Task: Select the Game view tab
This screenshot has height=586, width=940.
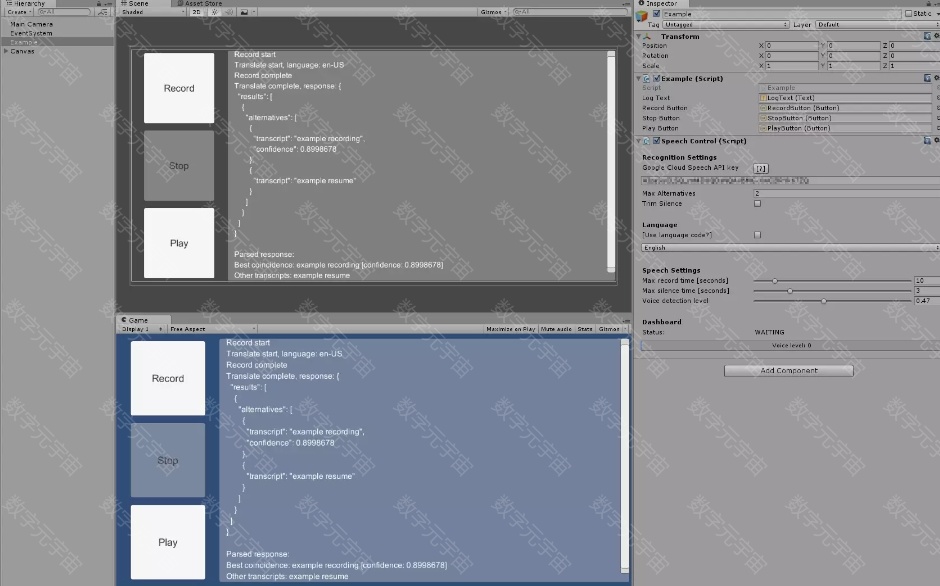Action: pos(136,320)
